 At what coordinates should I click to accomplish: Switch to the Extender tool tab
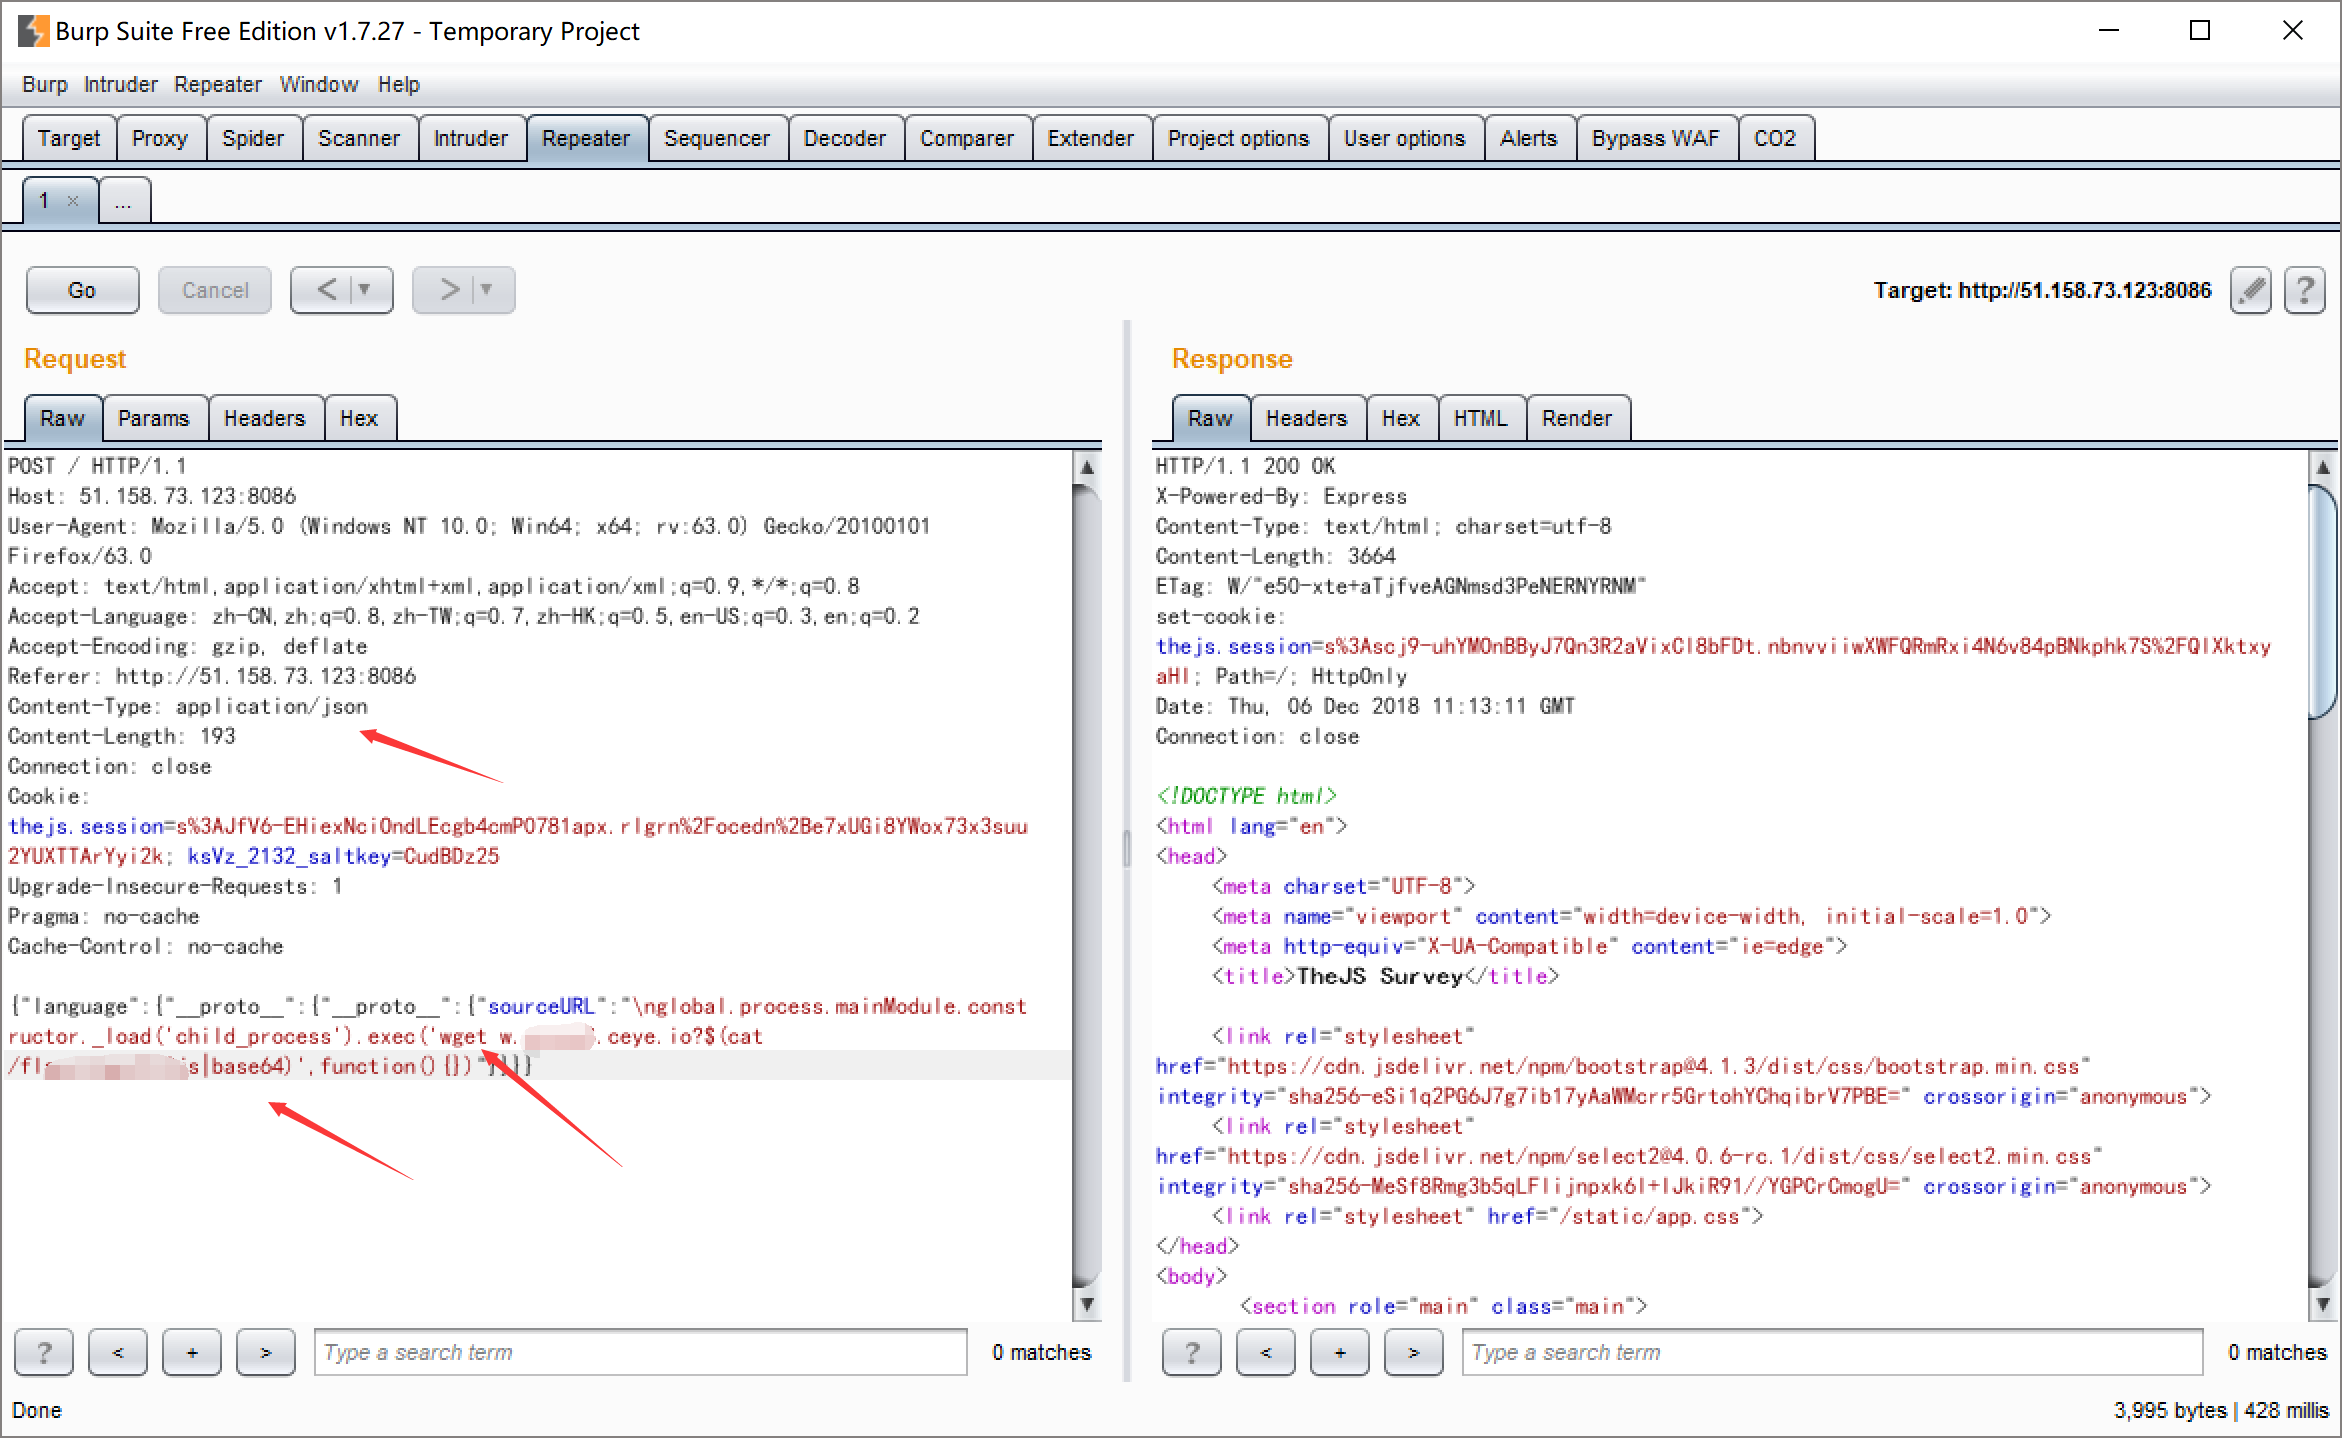[x=1091, y=138]
